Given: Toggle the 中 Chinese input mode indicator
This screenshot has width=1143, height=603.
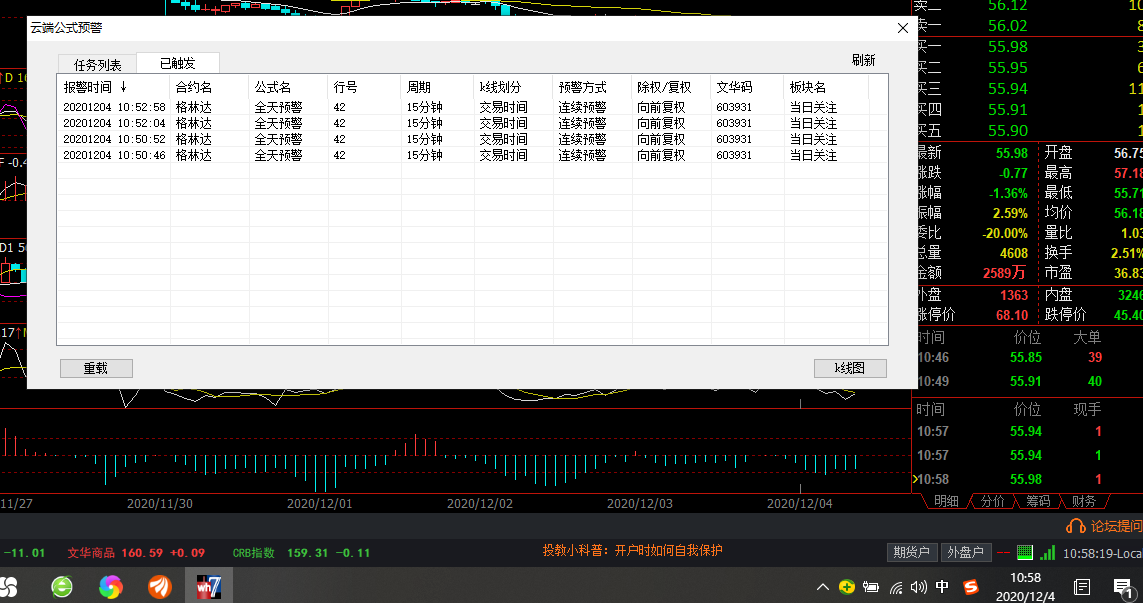Looking at the screenshot, I should coord(943,586).
